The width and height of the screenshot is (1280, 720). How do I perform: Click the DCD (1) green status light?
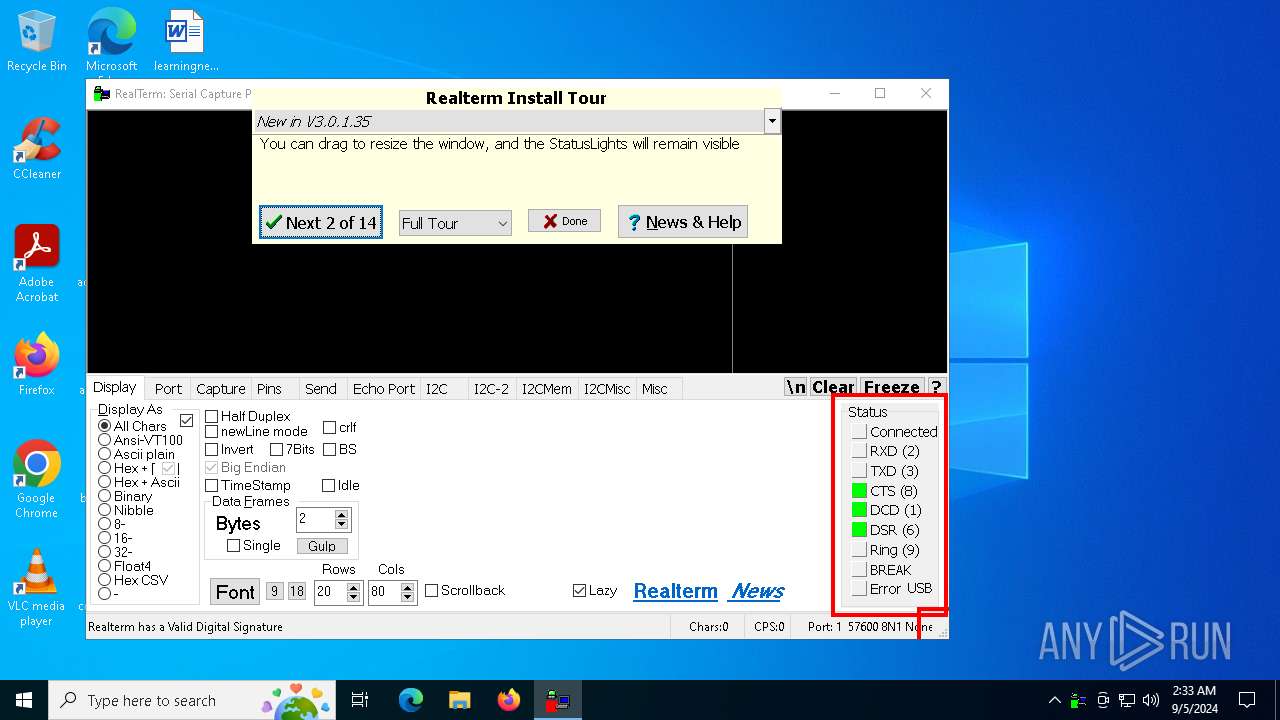[859, 510]
